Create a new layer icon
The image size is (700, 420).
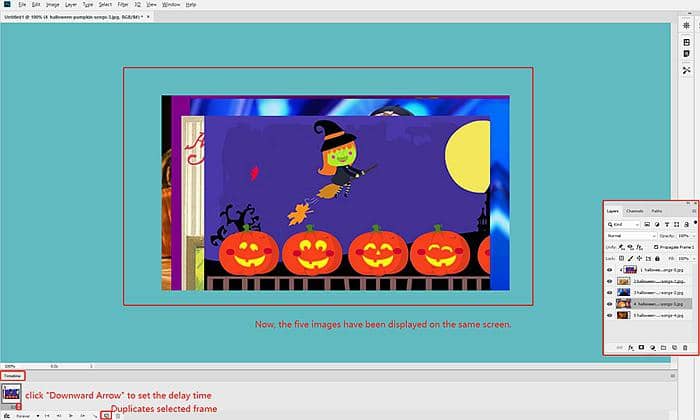click(x=675, y=348)
